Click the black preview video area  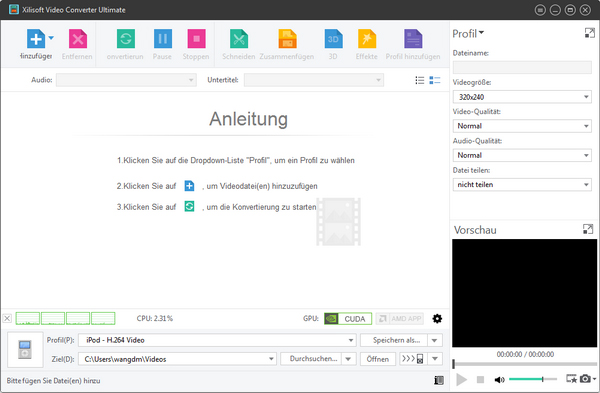pos(524,293)
